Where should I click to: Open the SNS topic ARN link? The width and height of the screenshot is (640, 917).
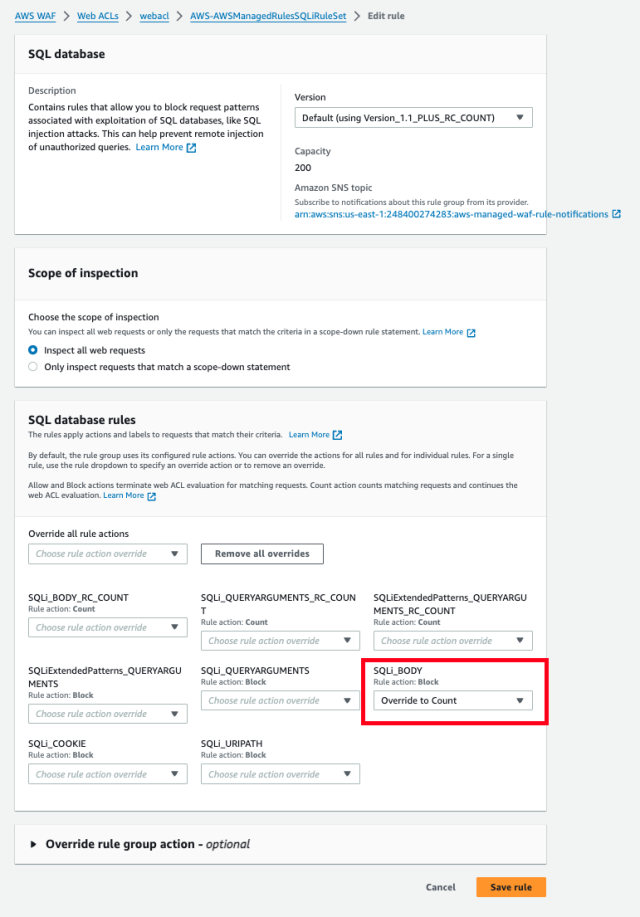pyautogui.click(x=451, y=214)
